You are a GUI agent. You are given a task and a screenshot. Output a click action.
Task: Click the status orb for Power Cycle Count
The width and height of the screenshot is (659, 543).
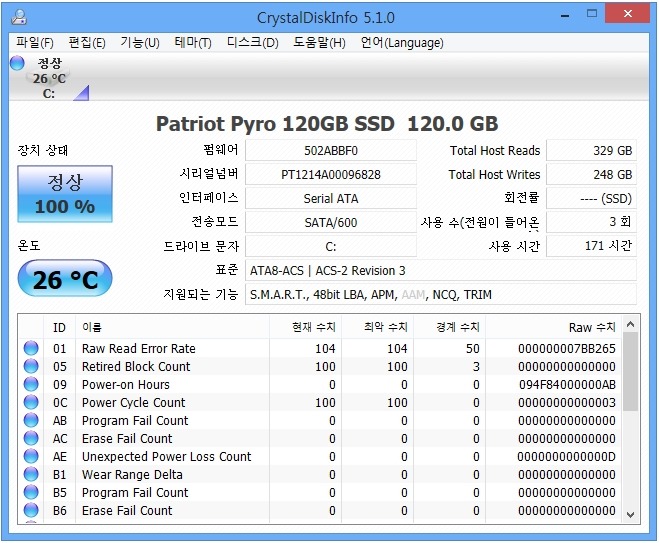click(31, 402)
